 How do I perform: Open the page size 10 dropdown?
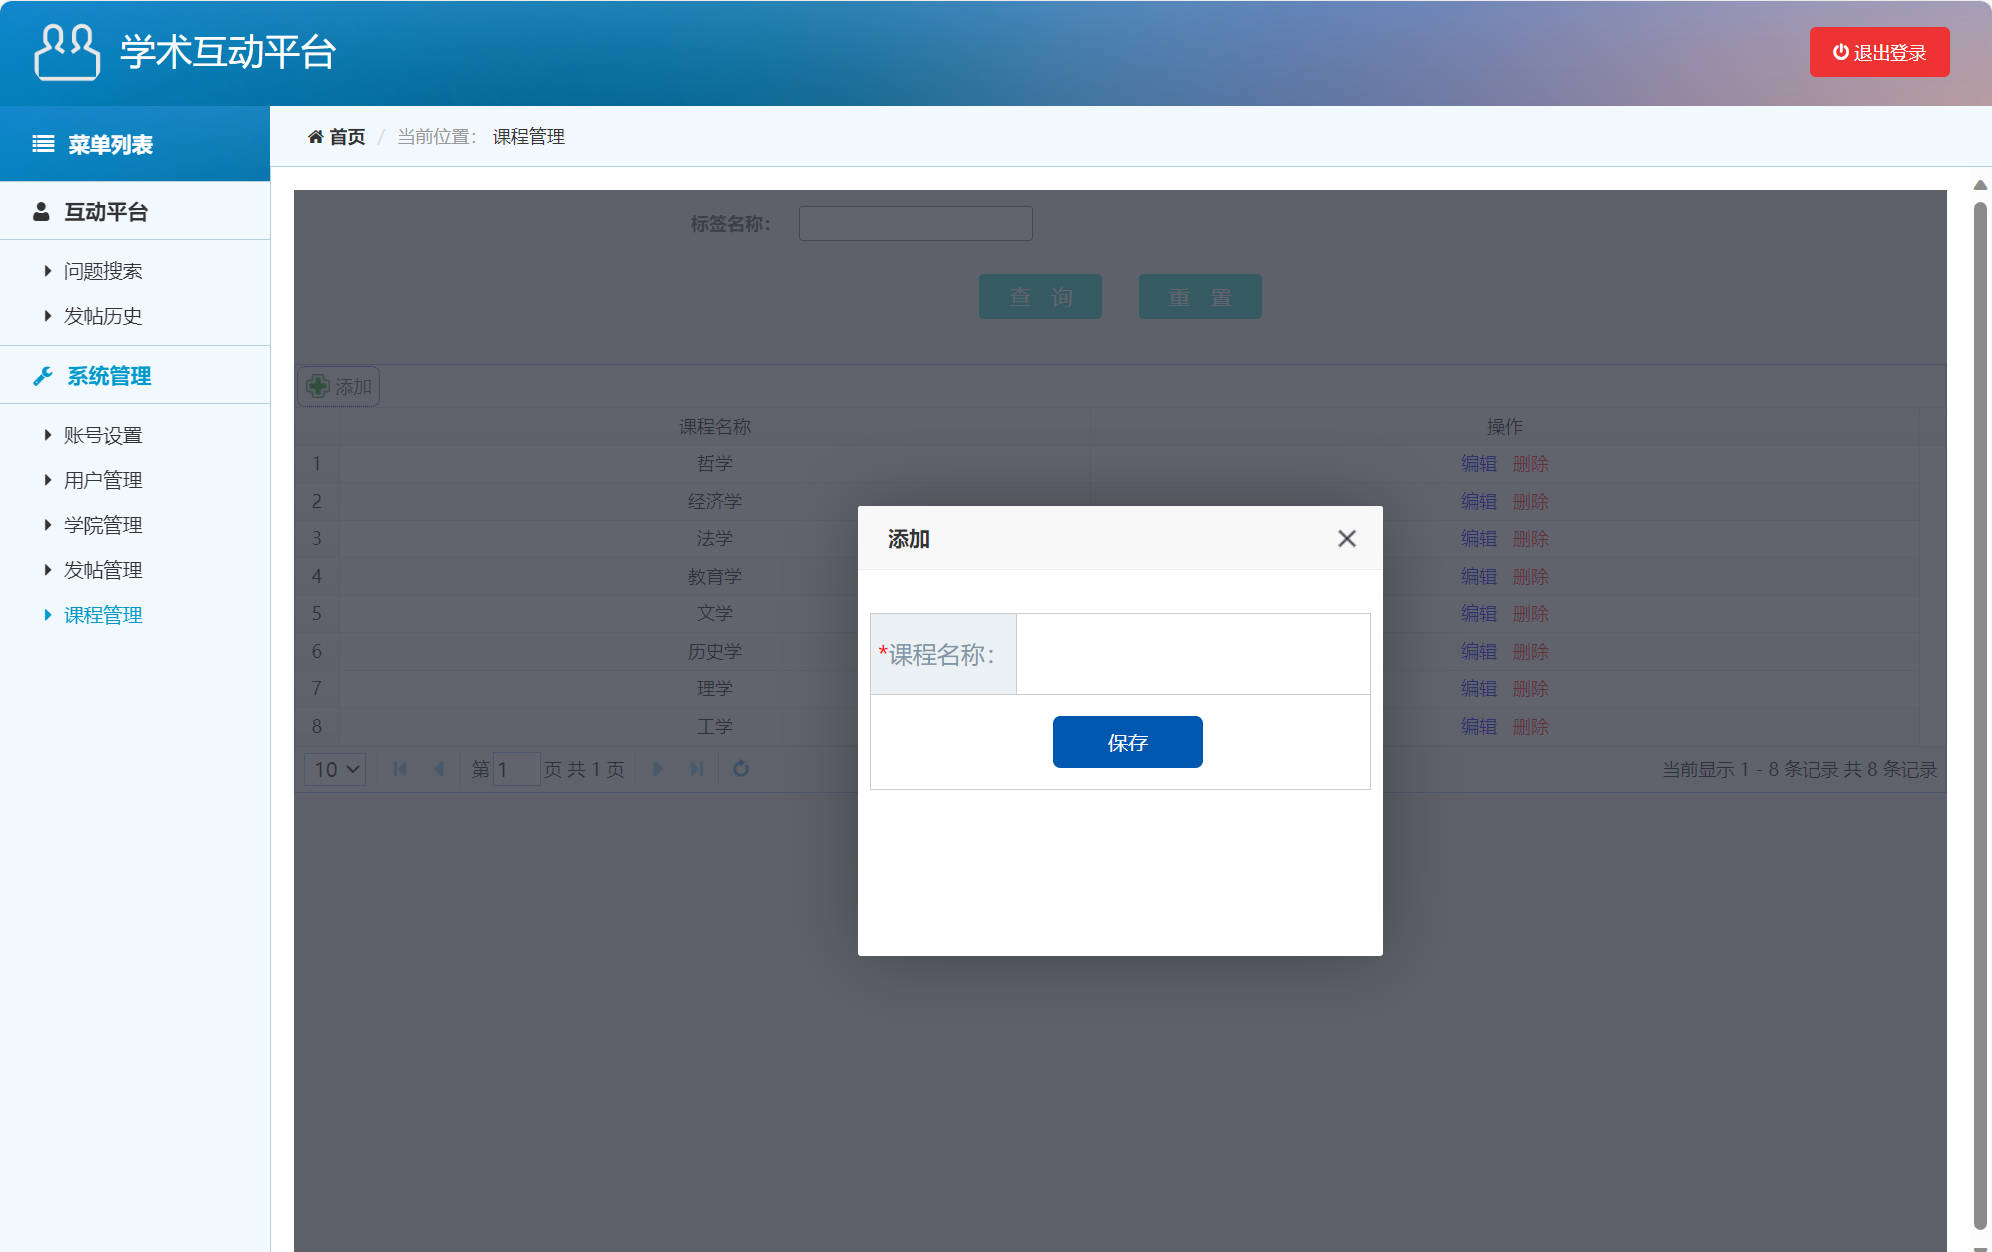(334, 769)
